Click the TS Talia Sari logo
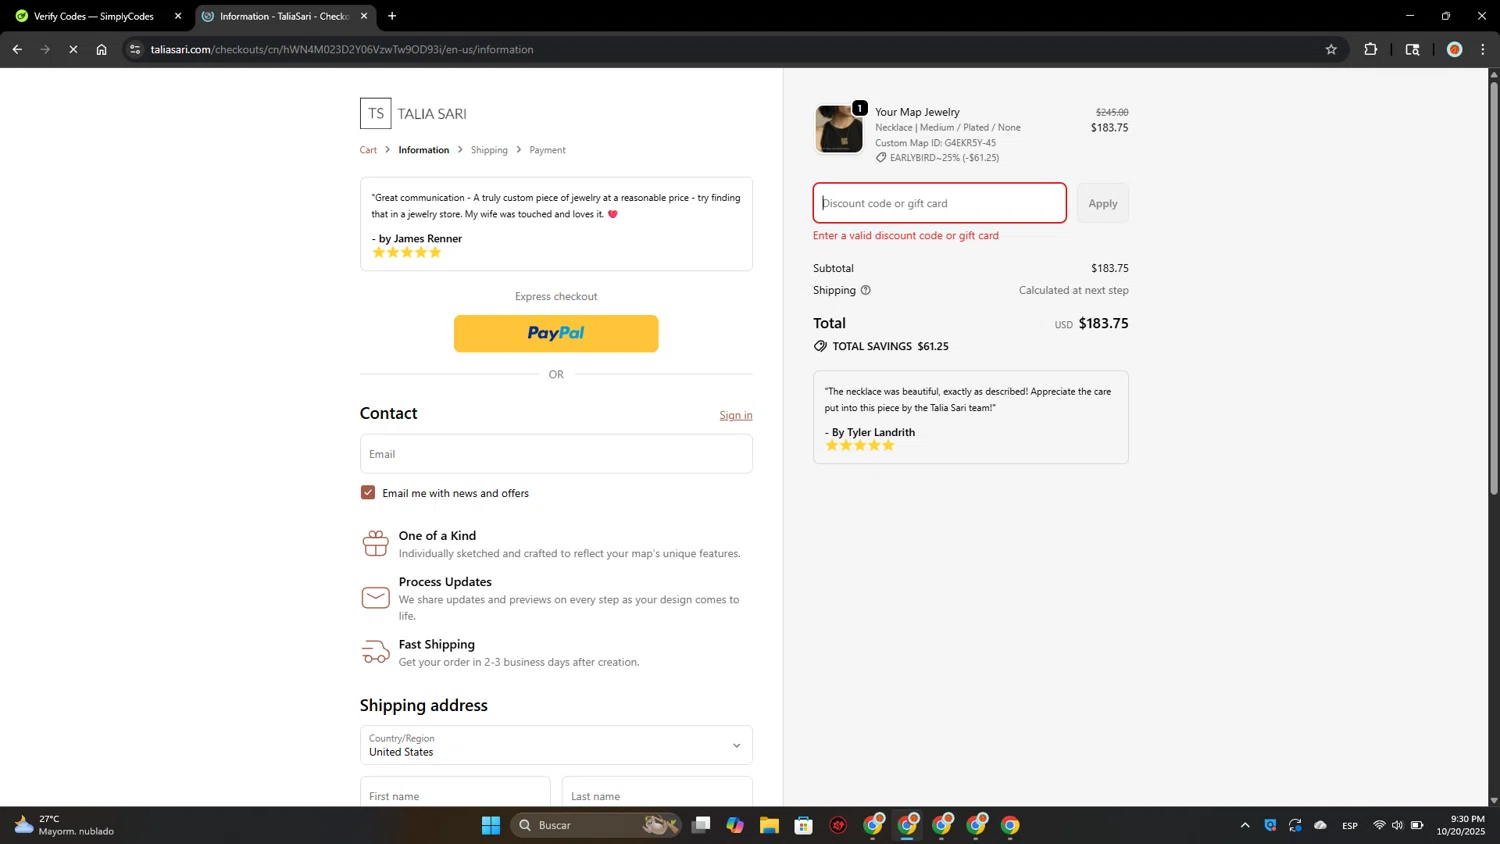 413,113
